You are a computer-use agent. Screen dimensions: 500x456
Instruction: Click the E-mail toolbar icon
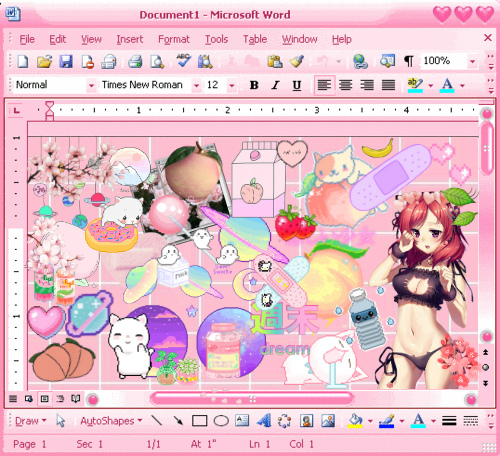(x=109, y=62)
